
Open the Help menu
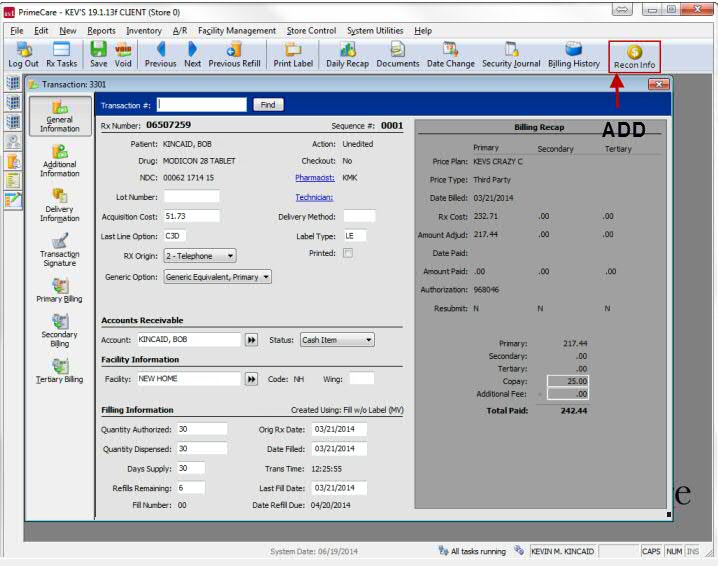(x=423, y=31)
